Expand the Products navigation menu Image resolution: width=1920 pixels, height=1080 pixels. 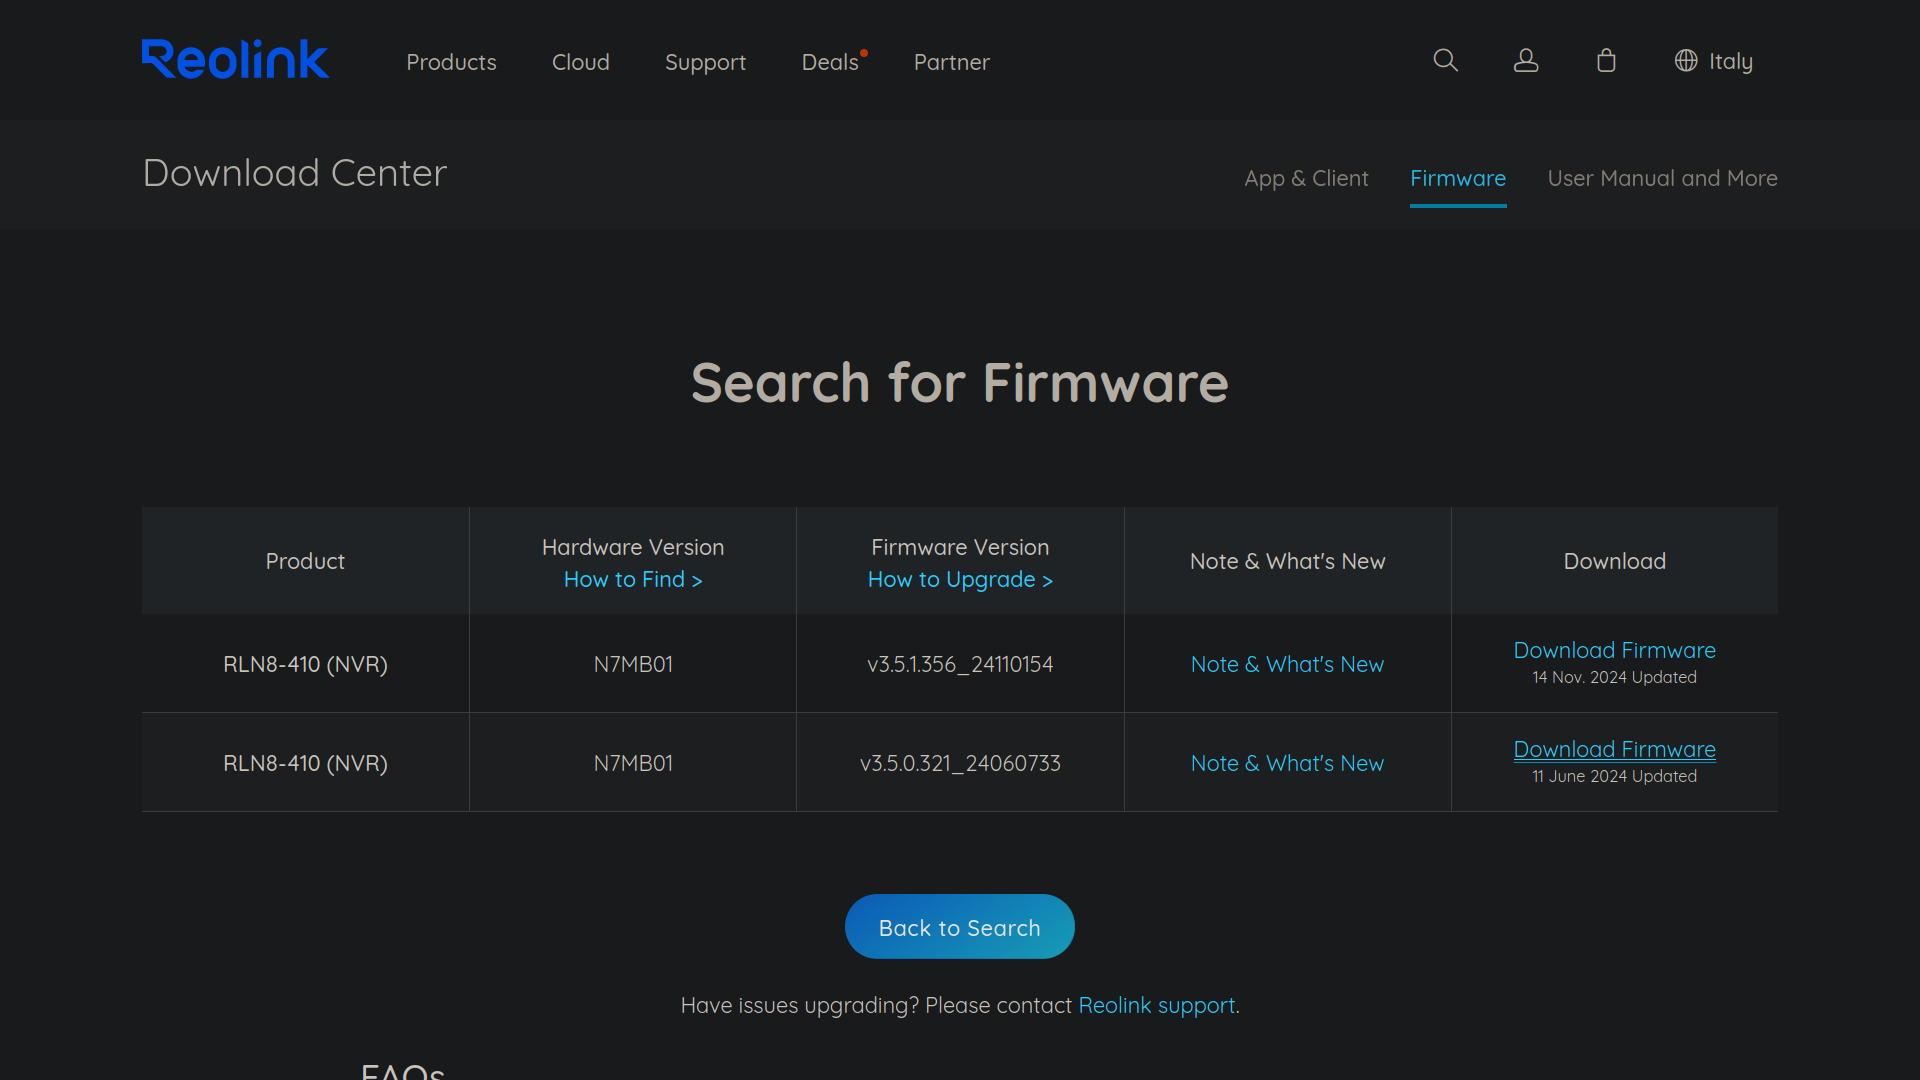coord(451,62)
